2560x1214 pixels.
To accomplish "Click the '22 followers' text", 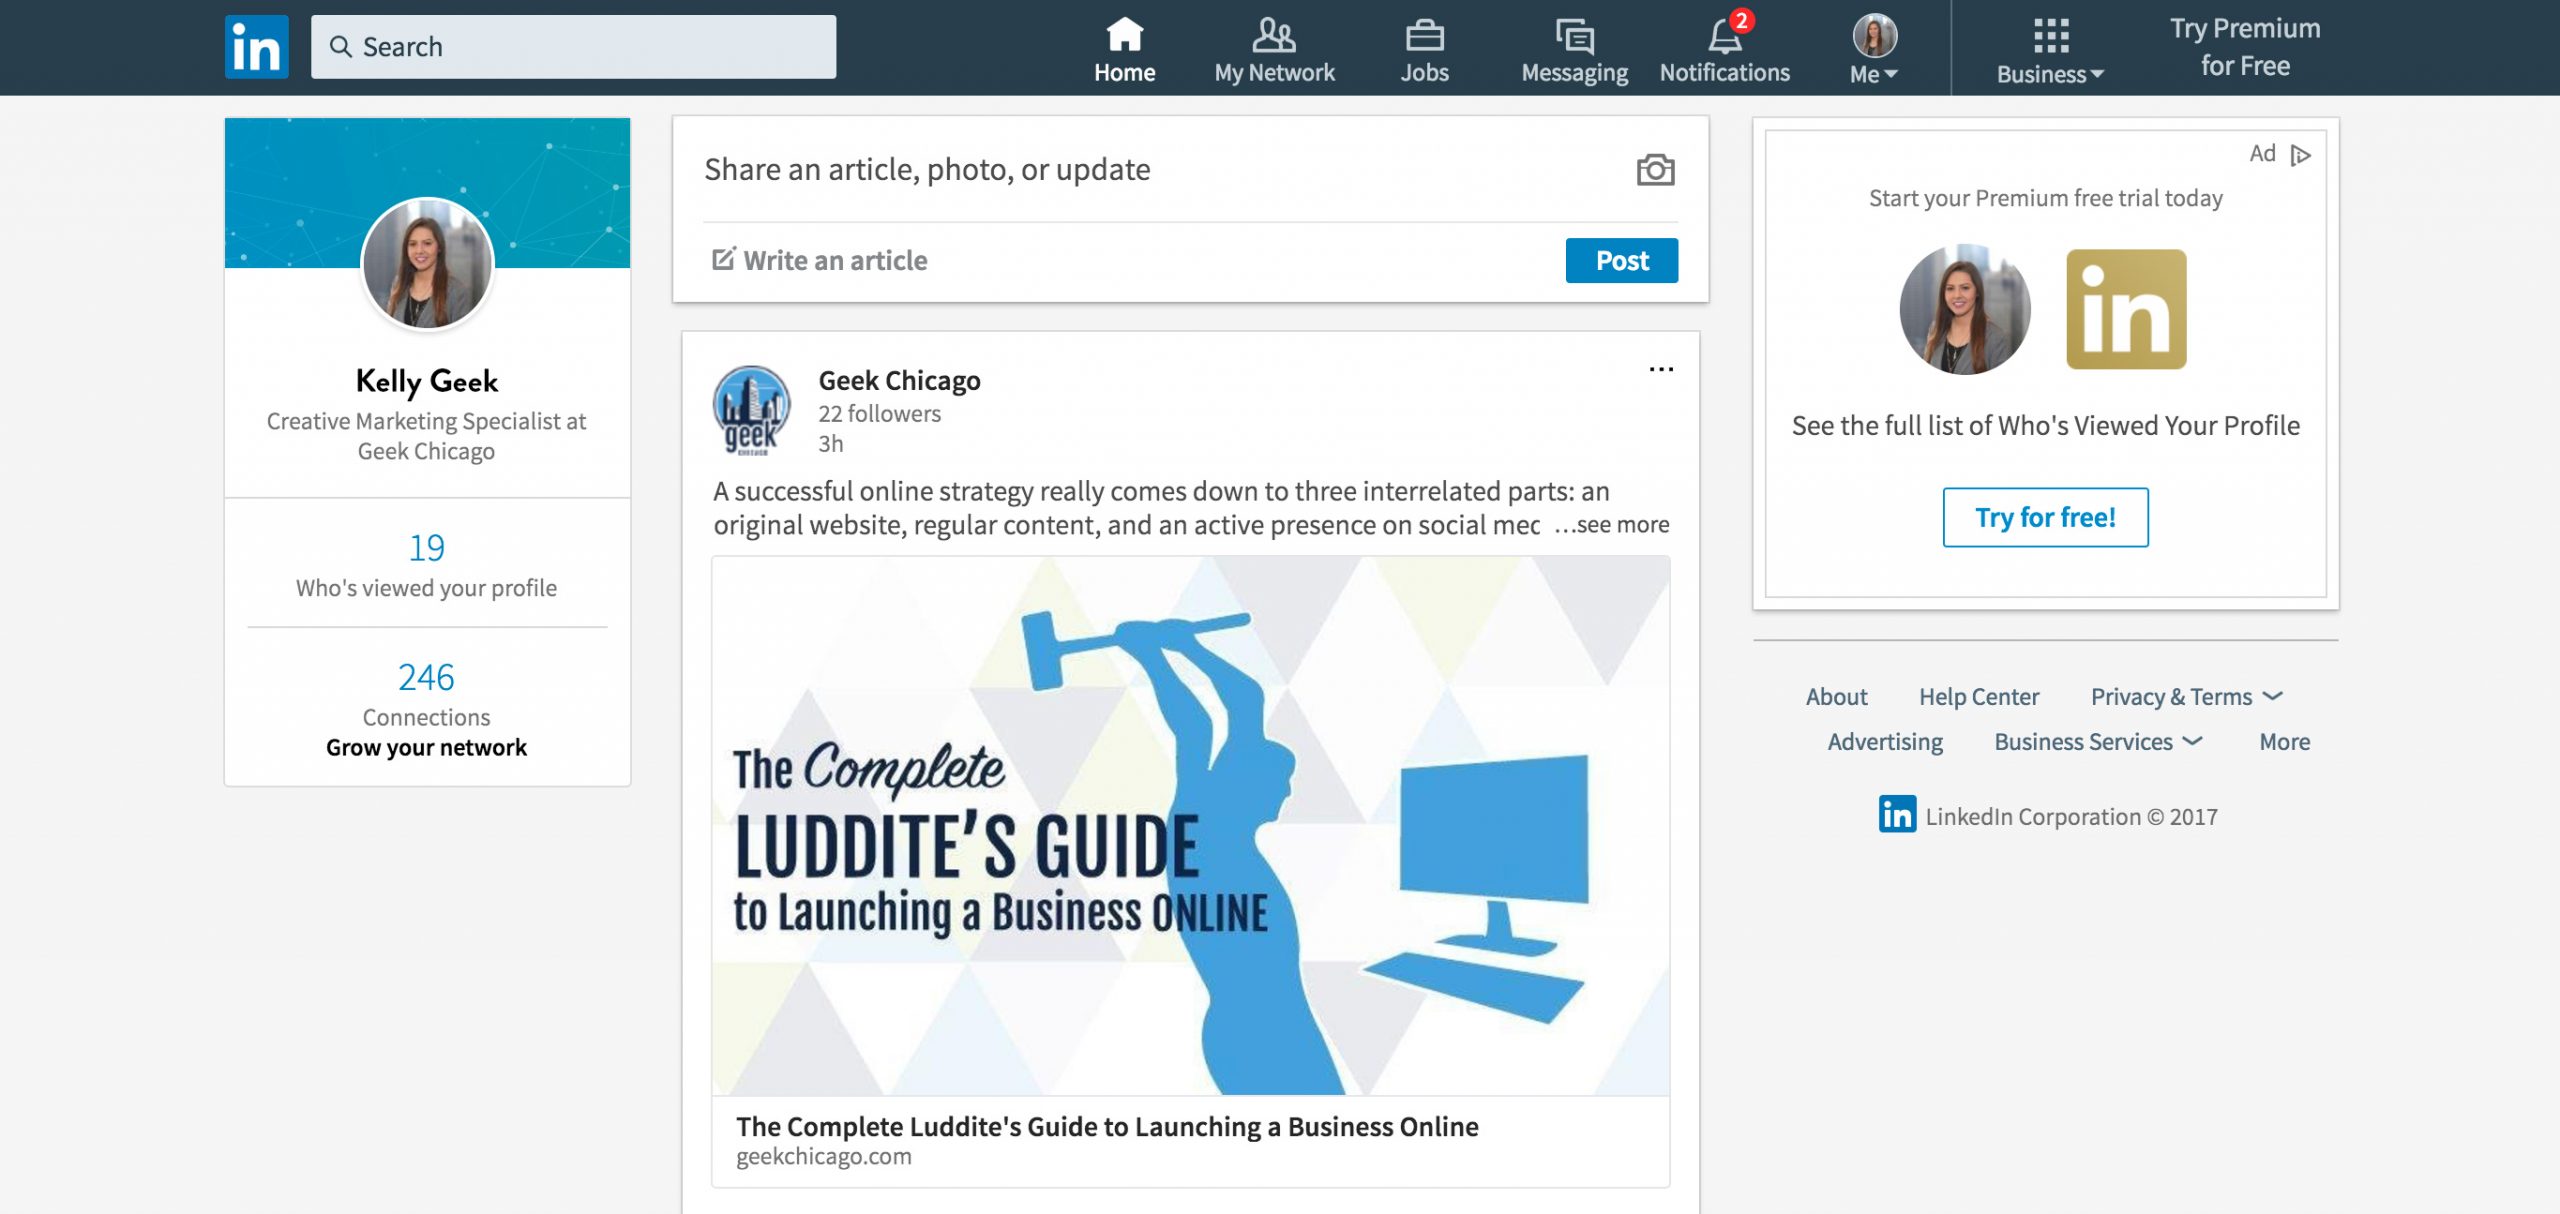I will coord(879,413).
